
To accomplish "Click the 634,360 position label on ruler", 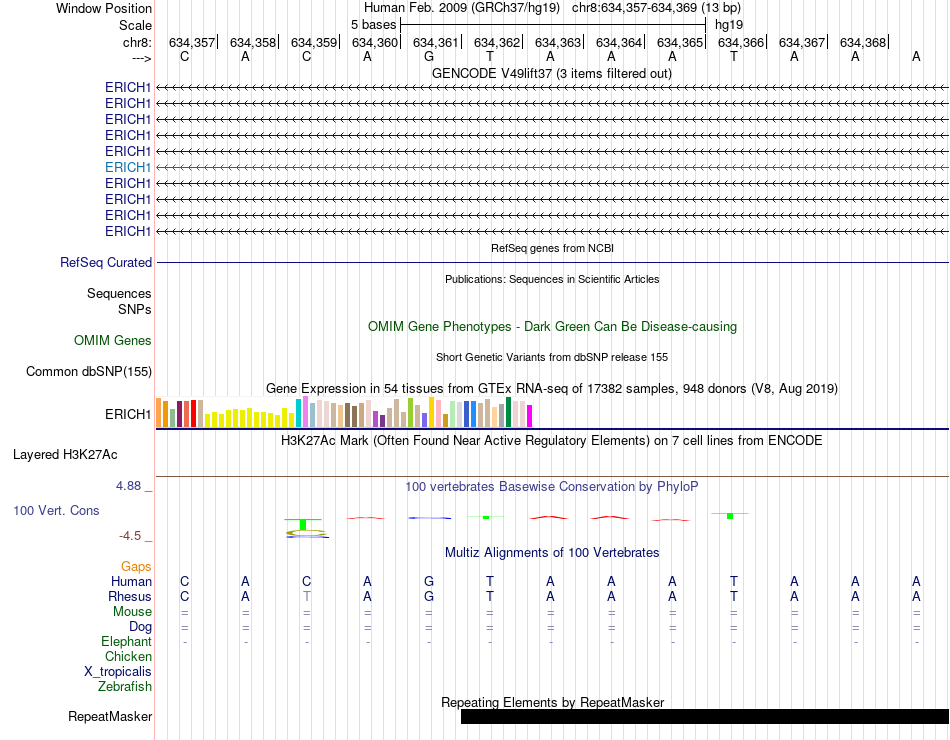I will pyautogui.click(x=375, y=42).
